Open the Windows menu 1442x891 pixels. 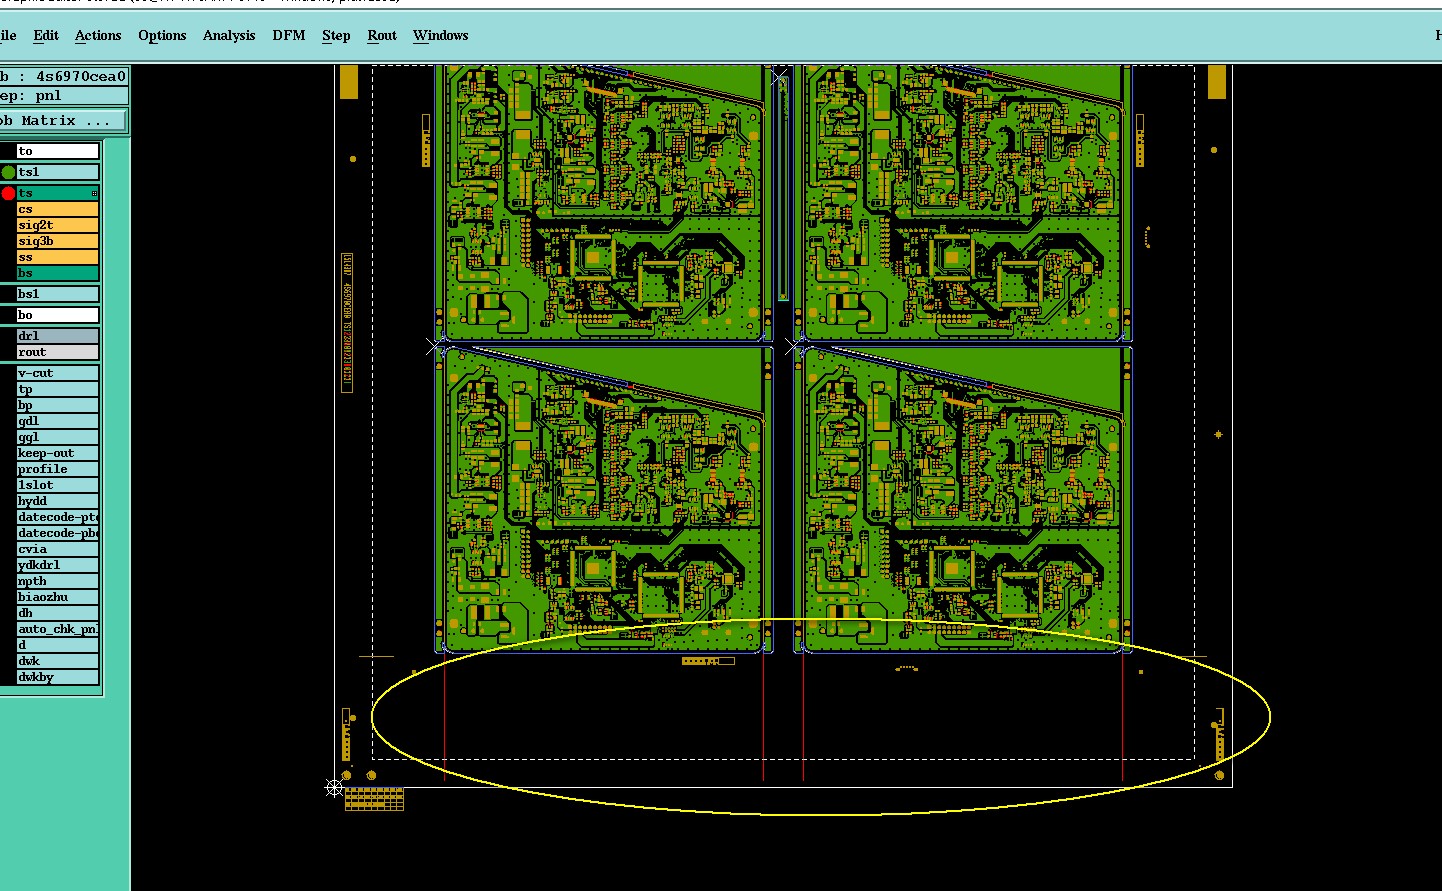441,35
